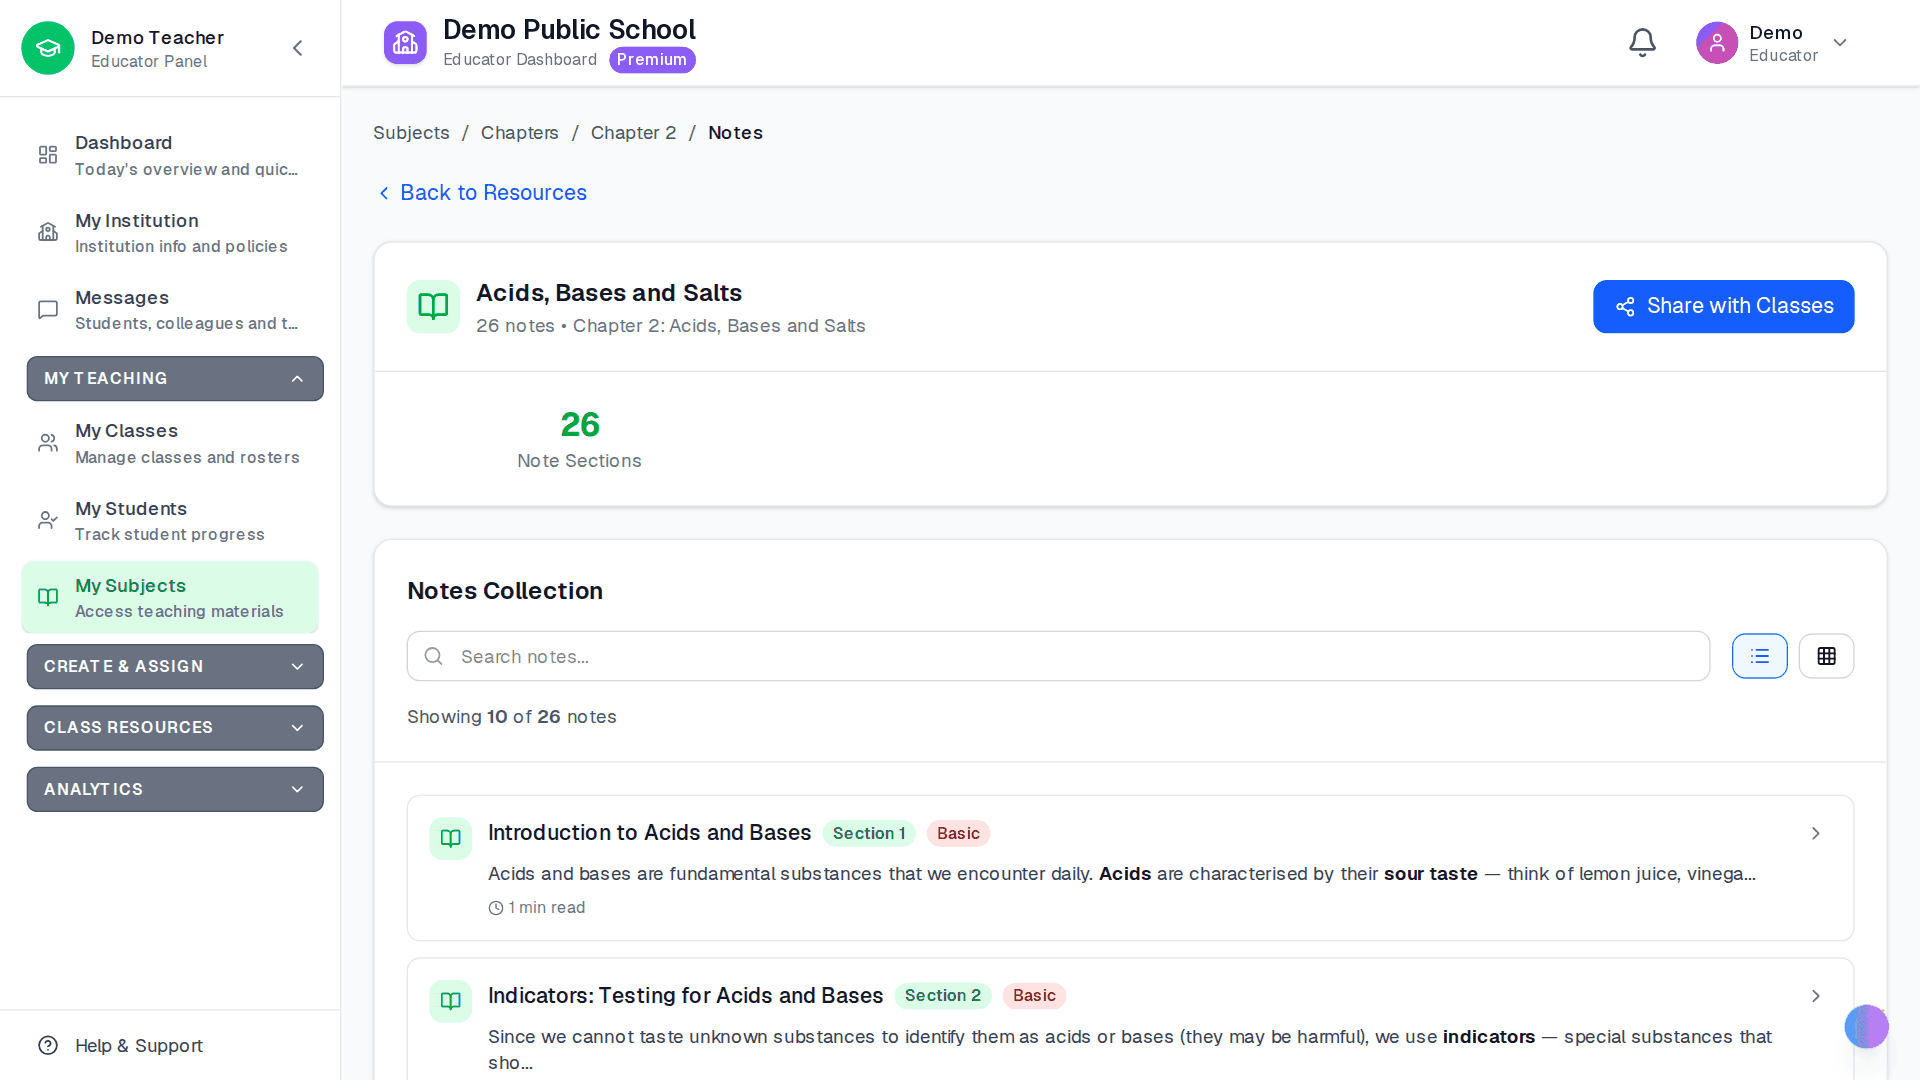Viewport: 1920px width, 1080px height.
Task: Switch to grid view of notes
Action: pyautogui.click(x=1826, y=656)
